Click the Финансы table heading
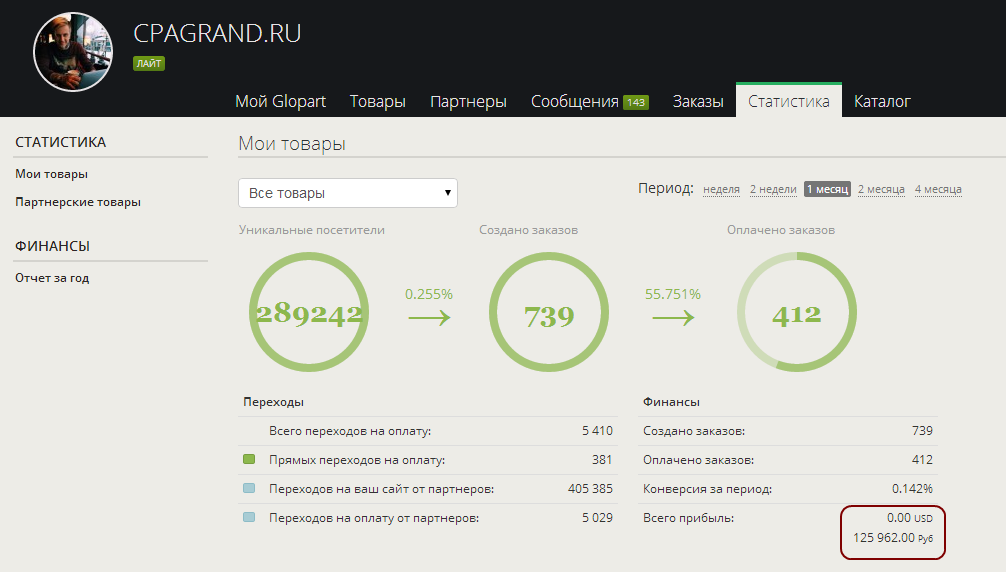This screenshot has height=572, width=1006. pos(671,402)
